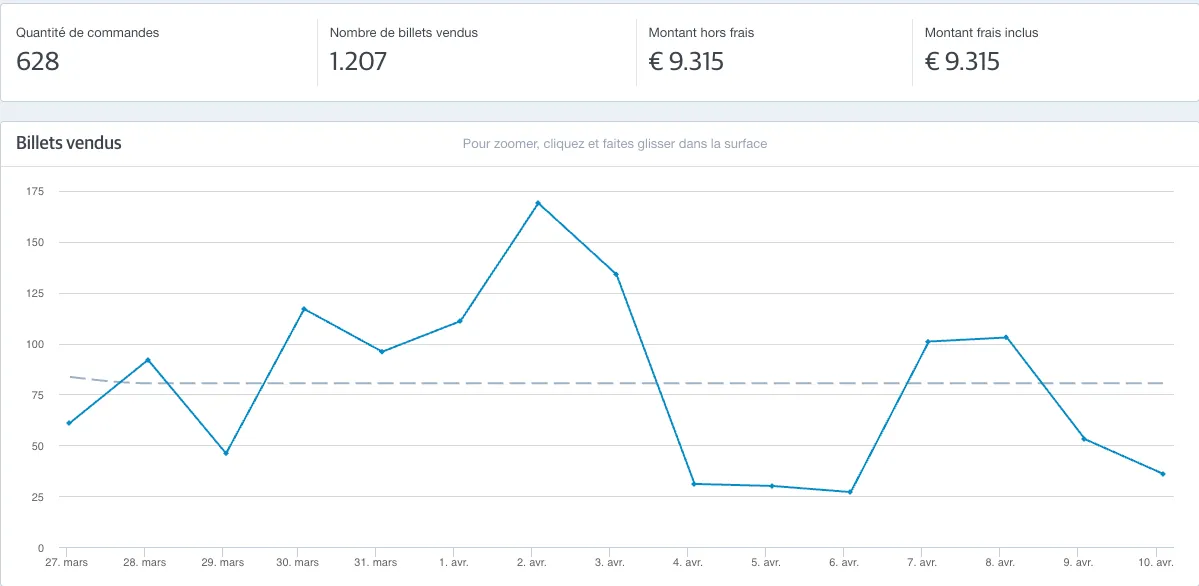Click the 75 y-axis label
Screen dimensions: 1199x586
tap(38, 395)
